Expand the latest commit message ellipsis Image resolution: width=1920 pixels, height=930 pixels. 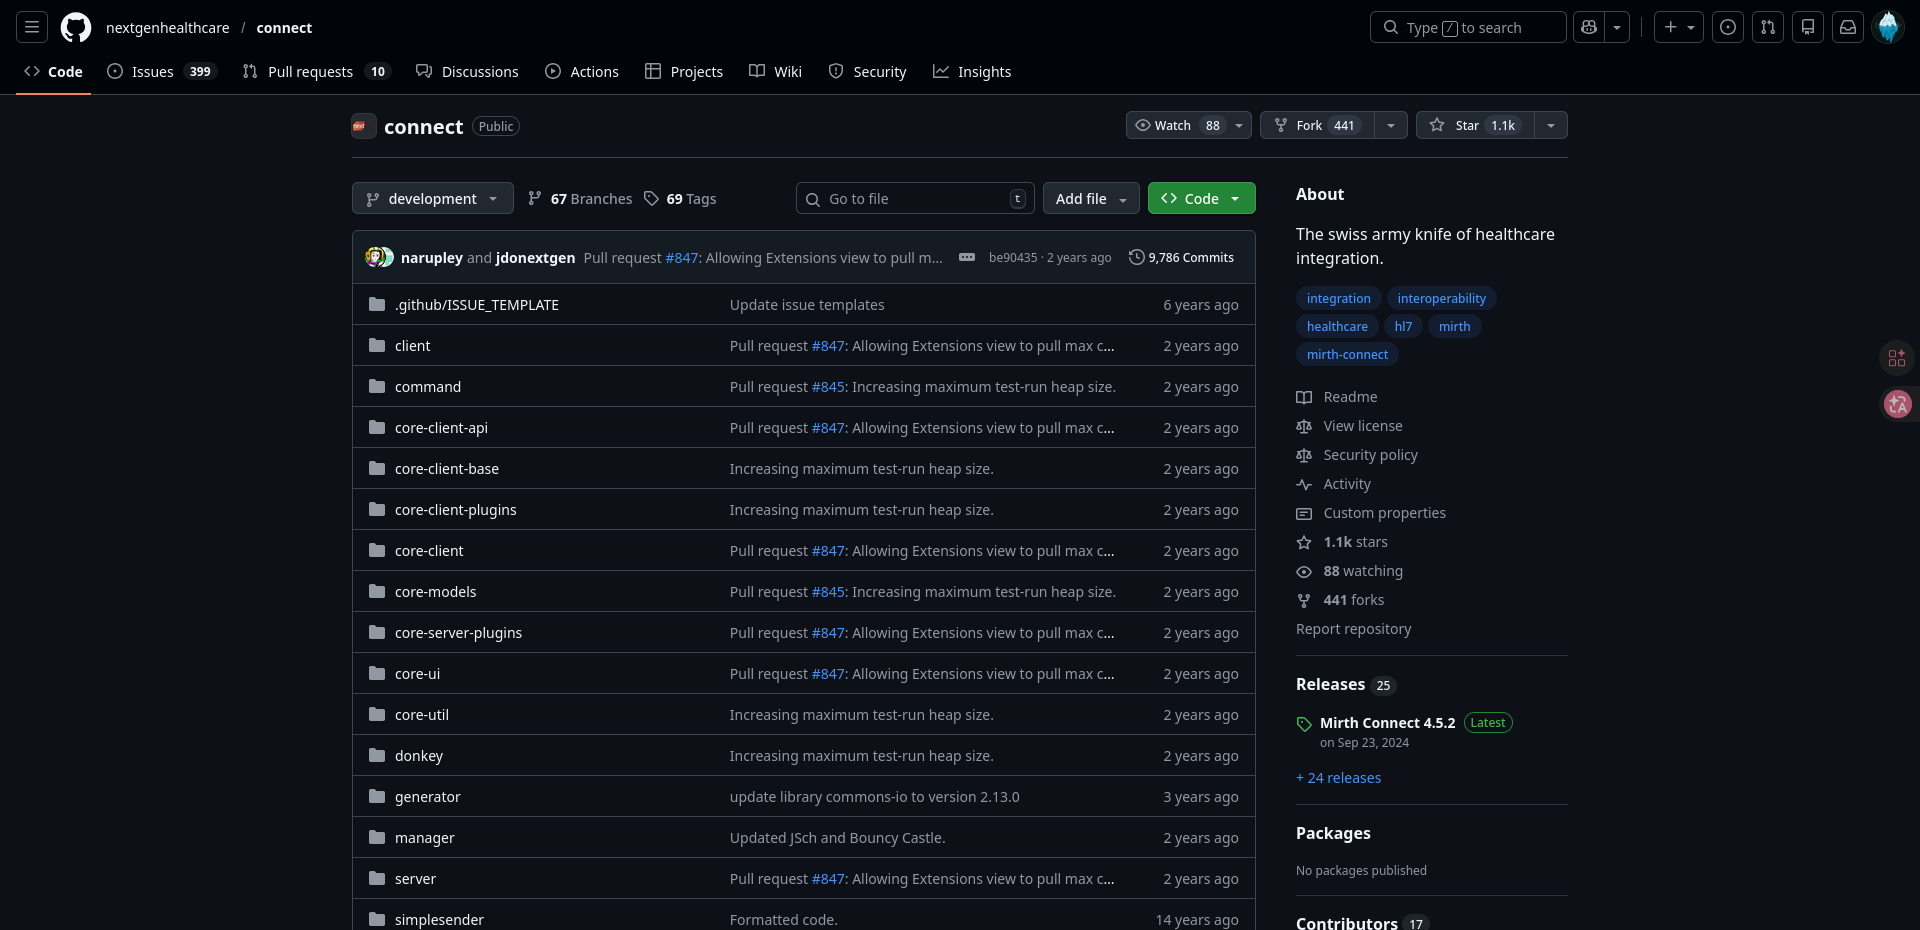click(x=967, y=257)
